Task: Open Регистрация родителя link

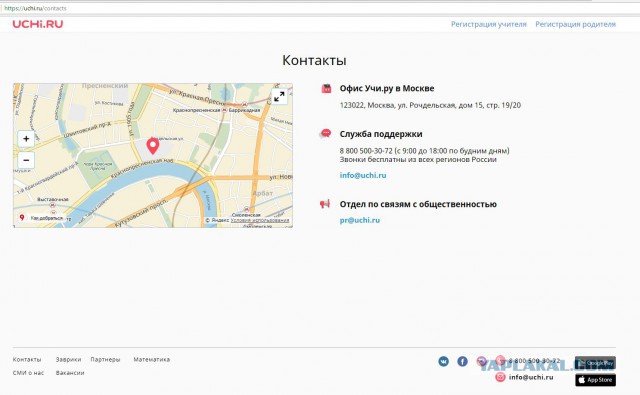Action: (575, 24)
